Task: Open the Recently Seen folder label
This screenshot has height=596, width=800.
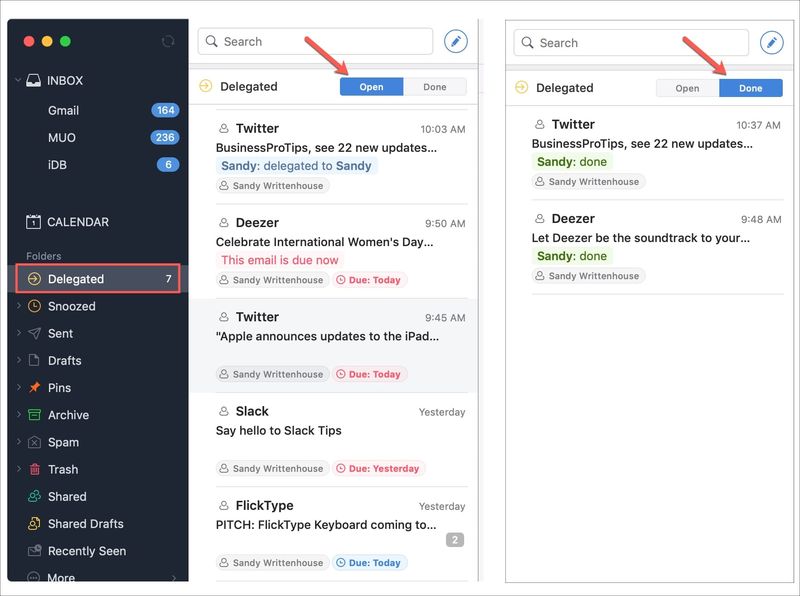Action: (x=87, y=551)
